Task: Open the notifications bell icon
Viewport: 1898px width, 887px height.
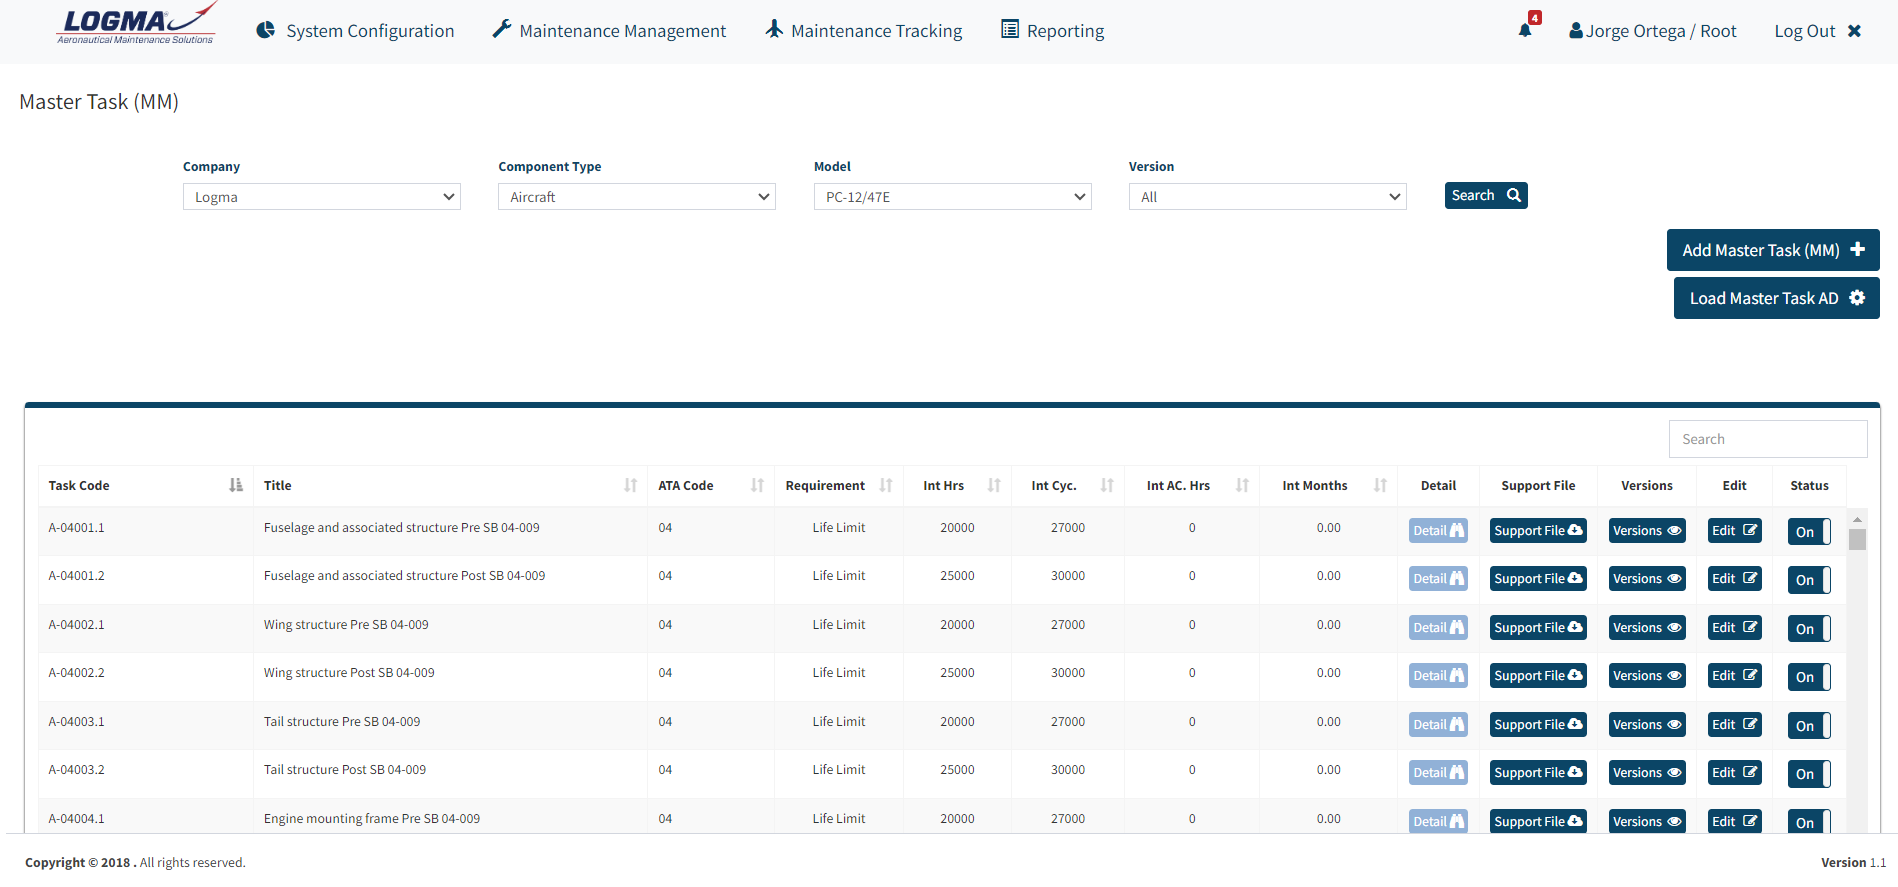Action: tap(1525, 31)
